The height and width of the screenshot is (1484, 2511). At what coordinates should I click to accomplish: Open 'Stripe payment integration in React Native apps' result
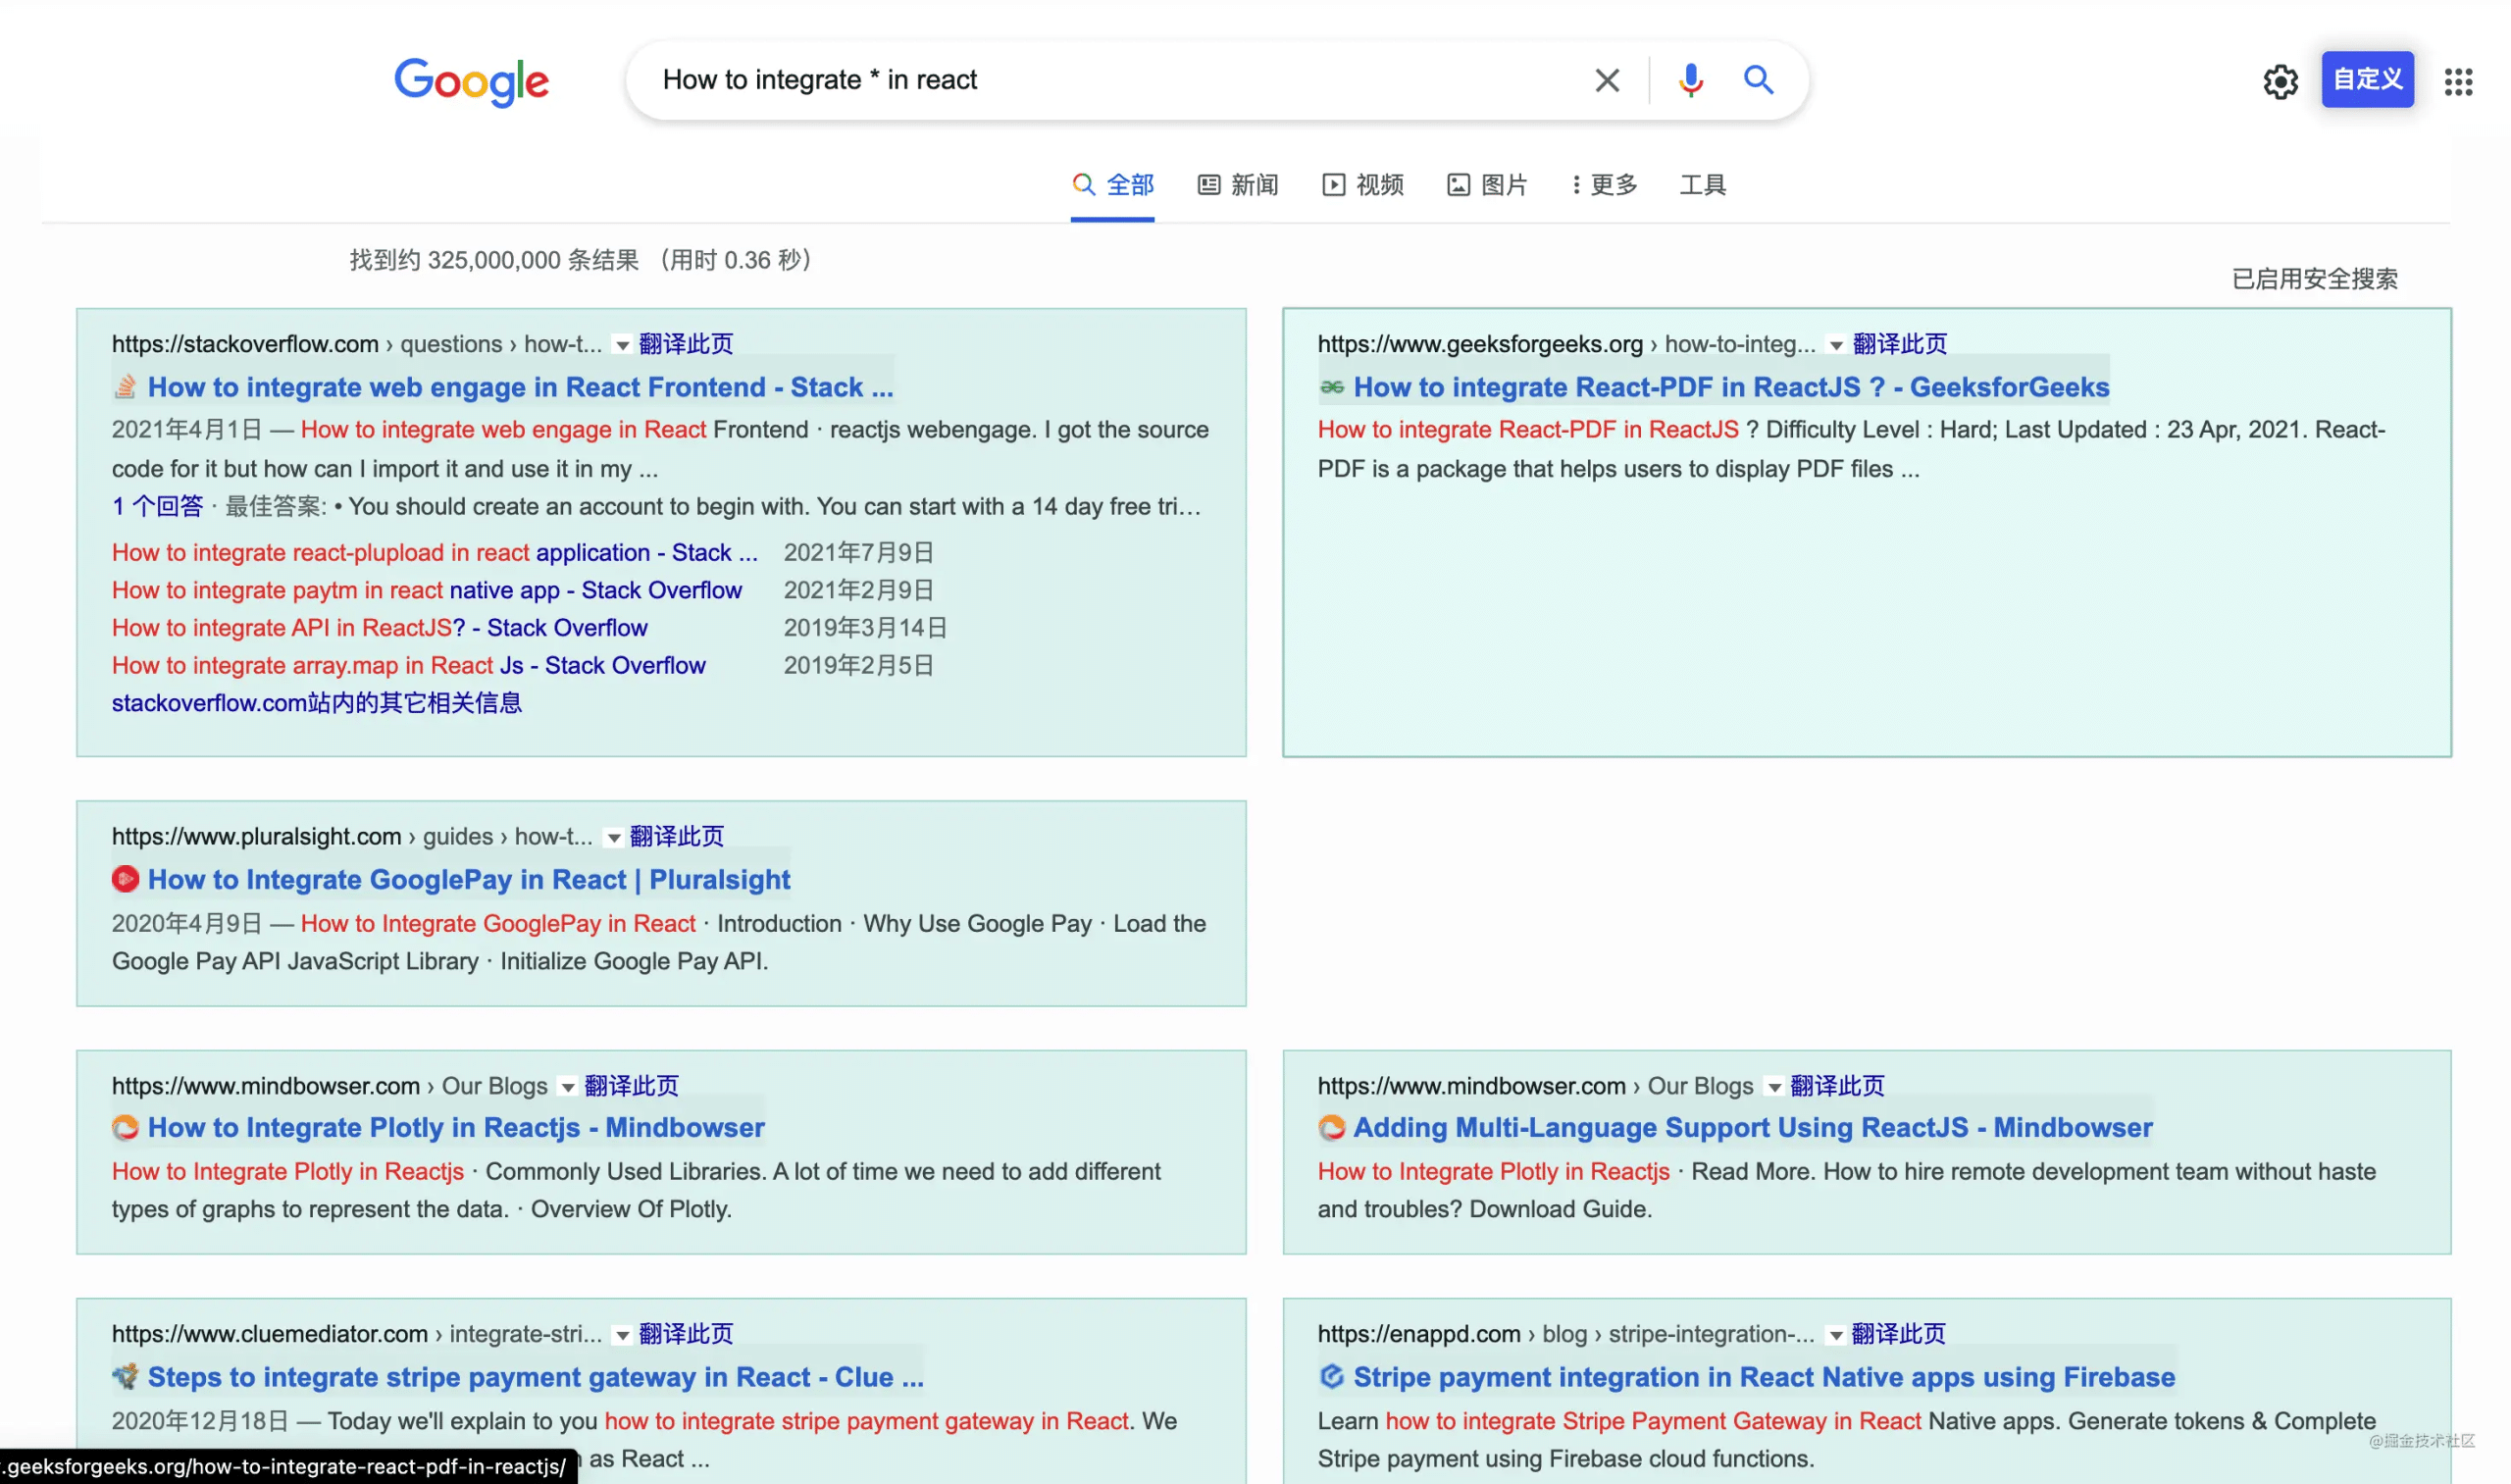point(1764,1377)
